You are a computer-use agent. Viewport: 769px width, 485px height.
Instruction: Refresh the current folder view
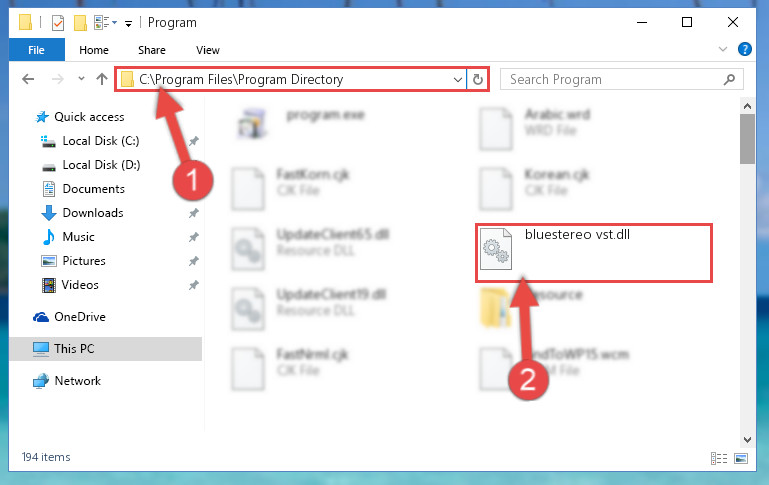(478, 79)
